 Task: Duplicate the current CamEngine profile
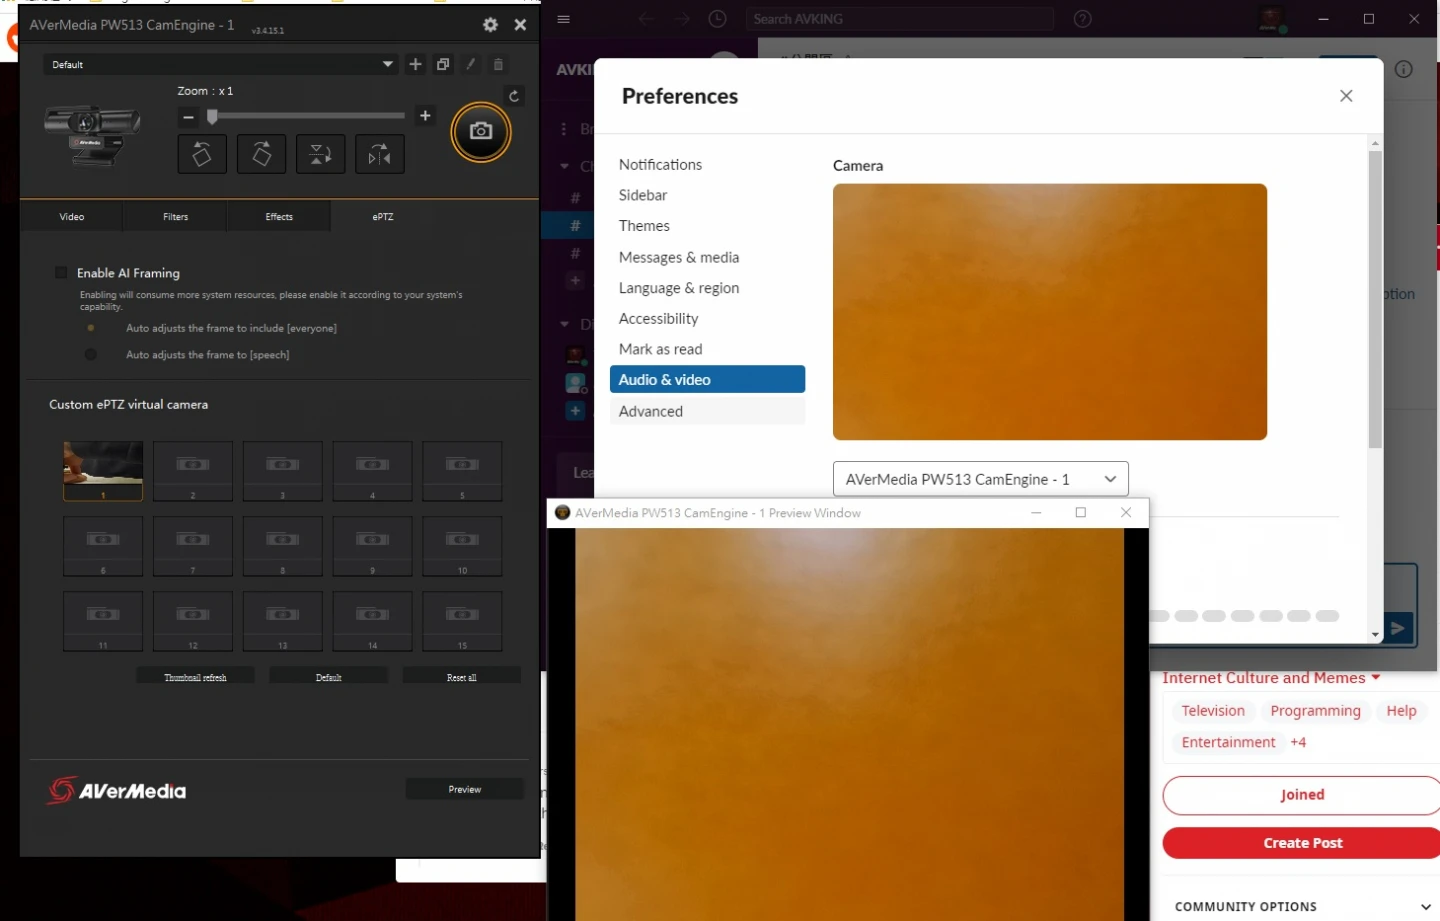coord(443,64)
